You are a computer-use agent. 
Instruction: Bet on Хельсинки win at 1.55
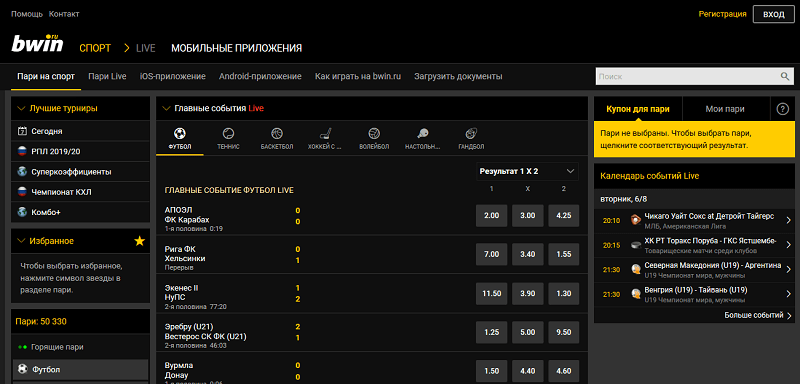coord(564,254)
